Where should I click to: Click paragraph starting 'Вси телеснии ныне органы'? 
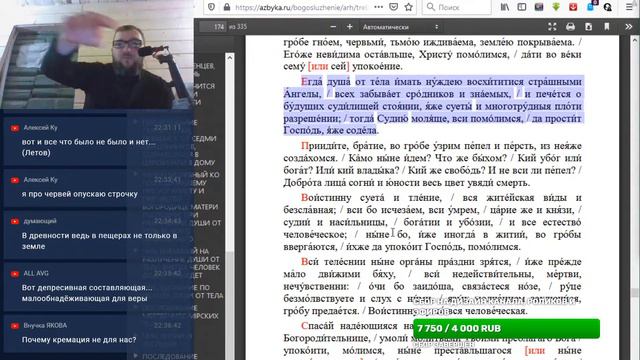tap(432, 286)
